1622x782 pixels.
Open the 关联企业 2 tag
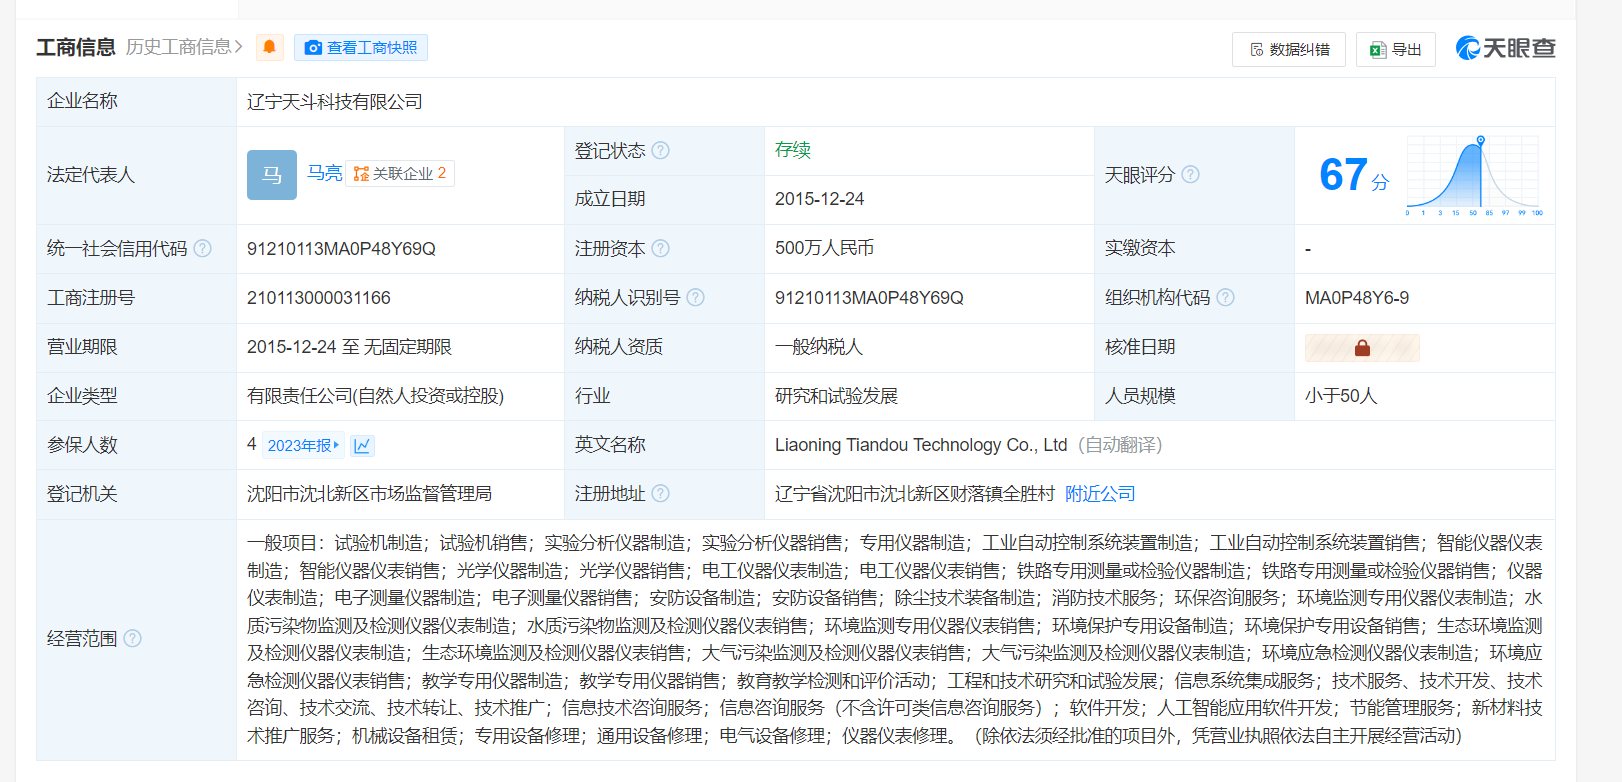pos(400,173)
